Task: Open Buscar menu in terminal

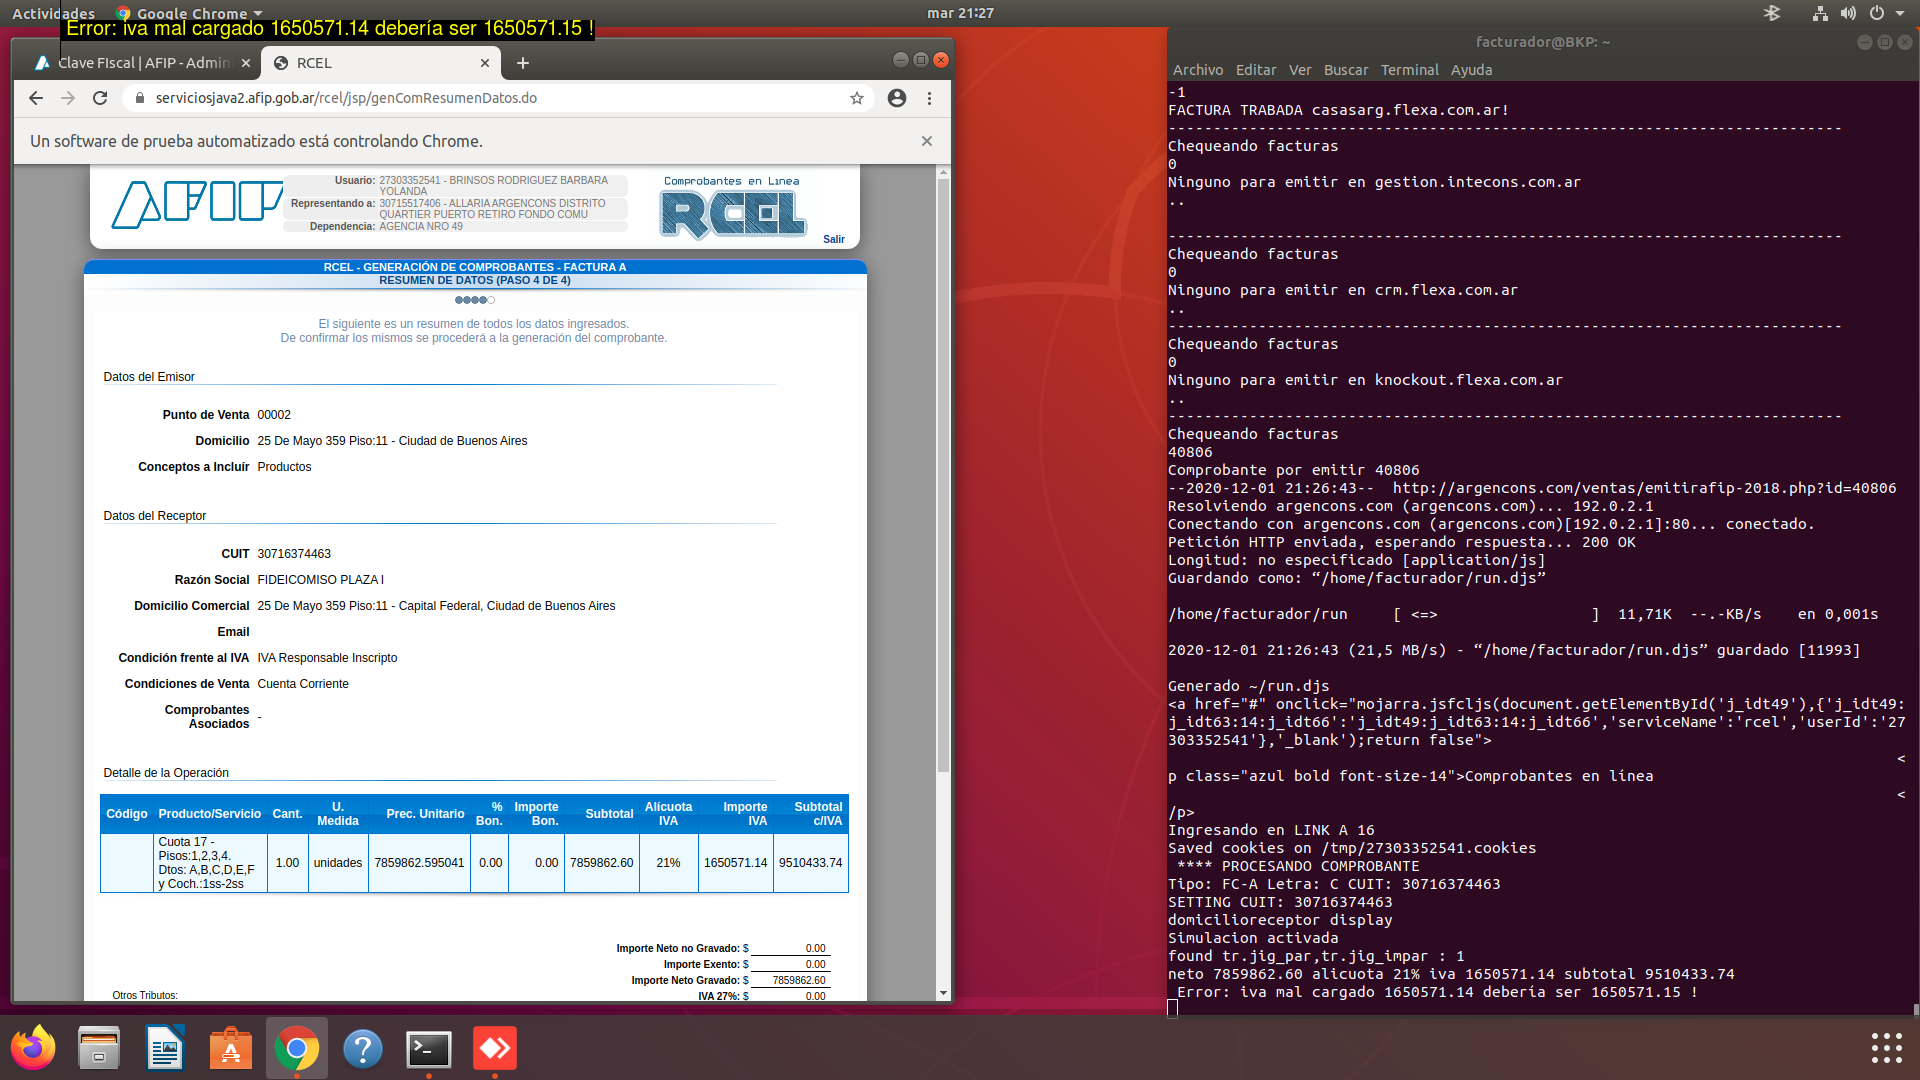Action: (x=1346, y=70)
